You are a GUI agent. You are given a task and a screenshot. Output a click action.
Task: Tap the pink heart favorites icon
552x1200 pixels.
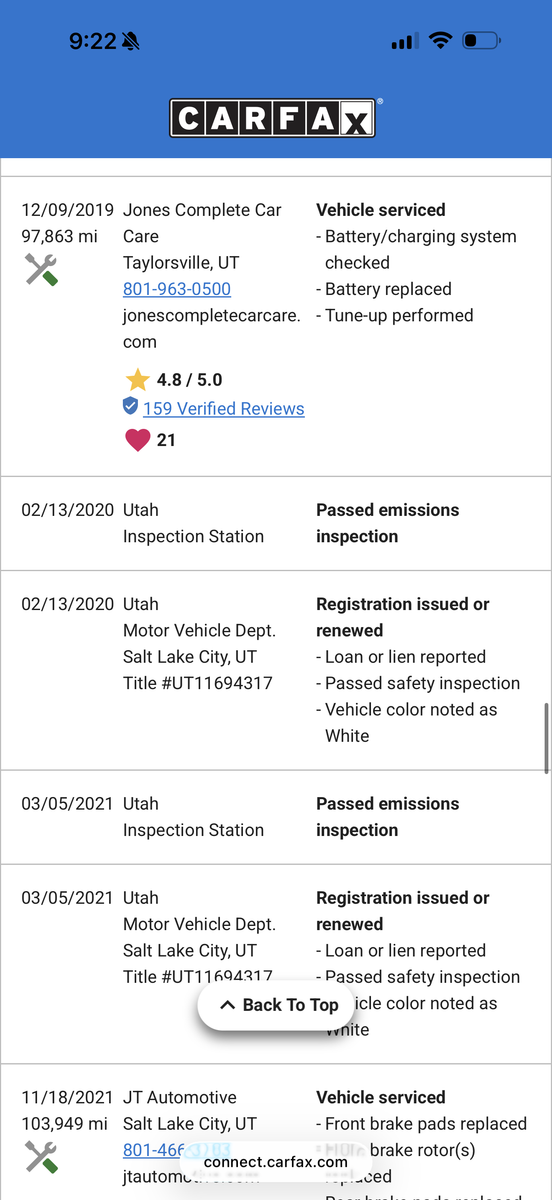137,440
